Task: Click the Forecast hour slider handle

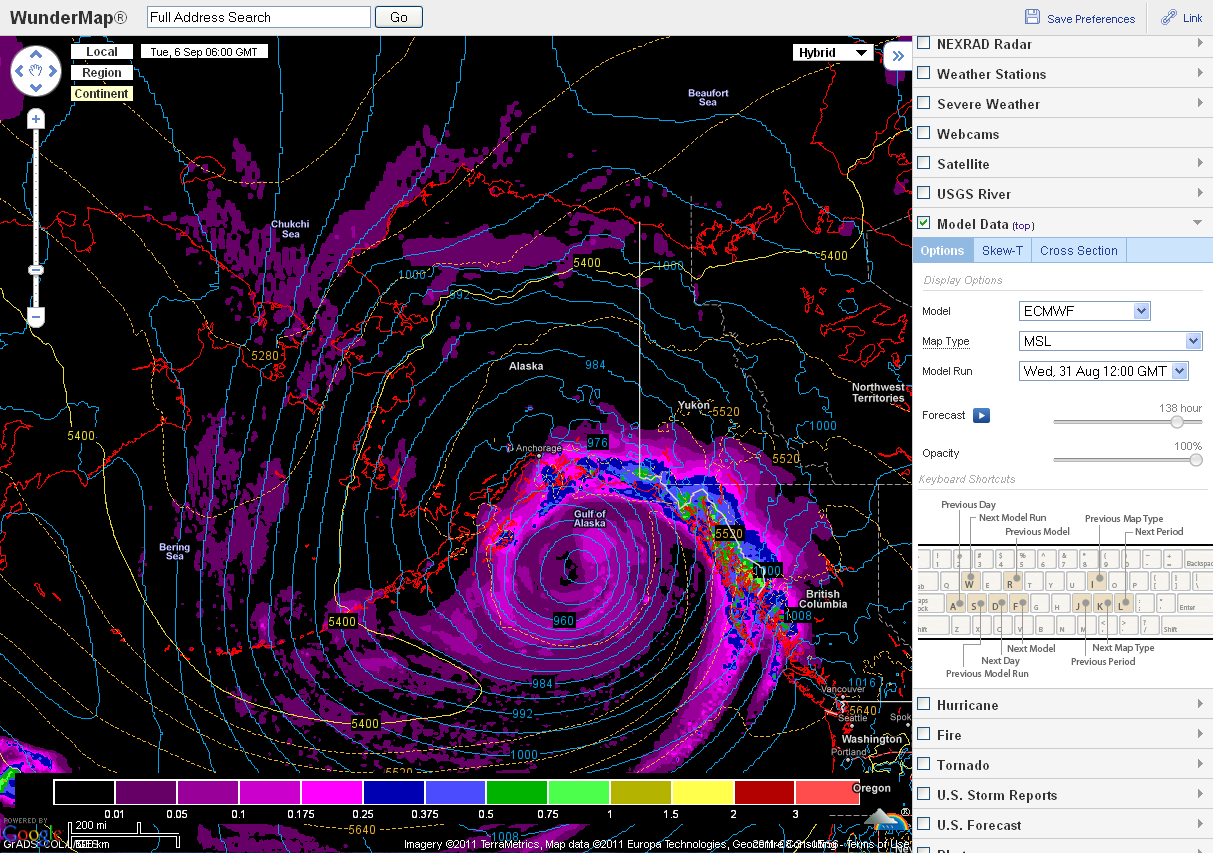Action: (1177, 422)
